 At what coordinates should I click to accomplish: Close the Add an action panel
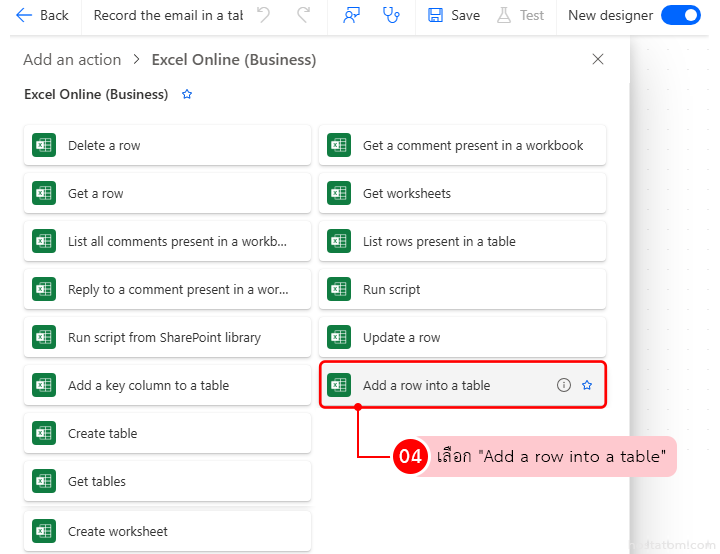[598, 59]
